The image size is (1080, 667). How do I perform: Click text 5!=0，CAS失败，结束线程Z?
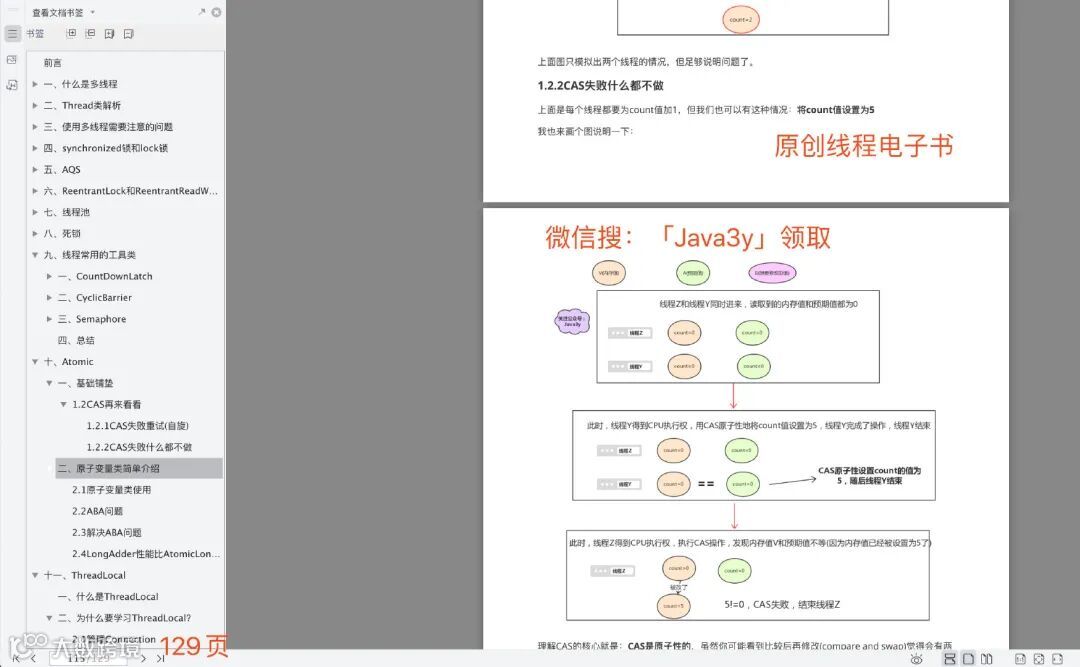click(x=782, y=604)
